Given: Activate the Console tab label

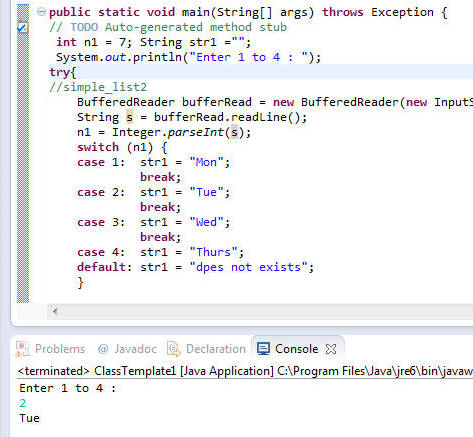Looking at the screenshot, I should coord(296,349).
